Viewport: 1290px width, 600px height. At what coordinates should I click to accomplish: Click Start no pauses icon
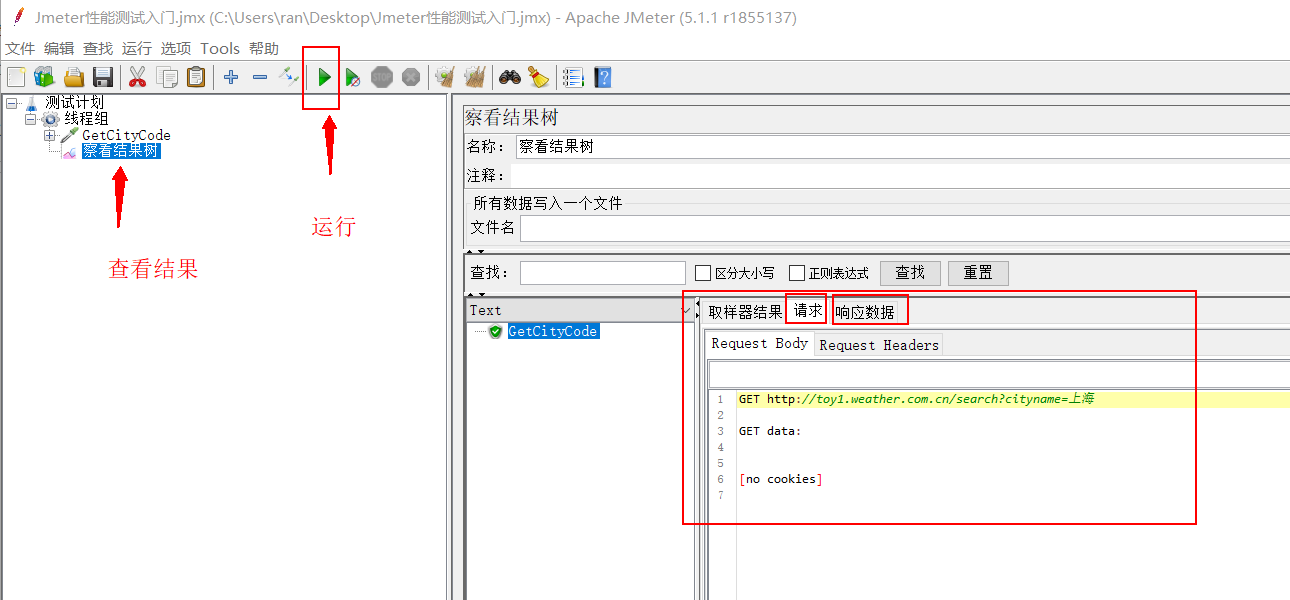(353, 77)
